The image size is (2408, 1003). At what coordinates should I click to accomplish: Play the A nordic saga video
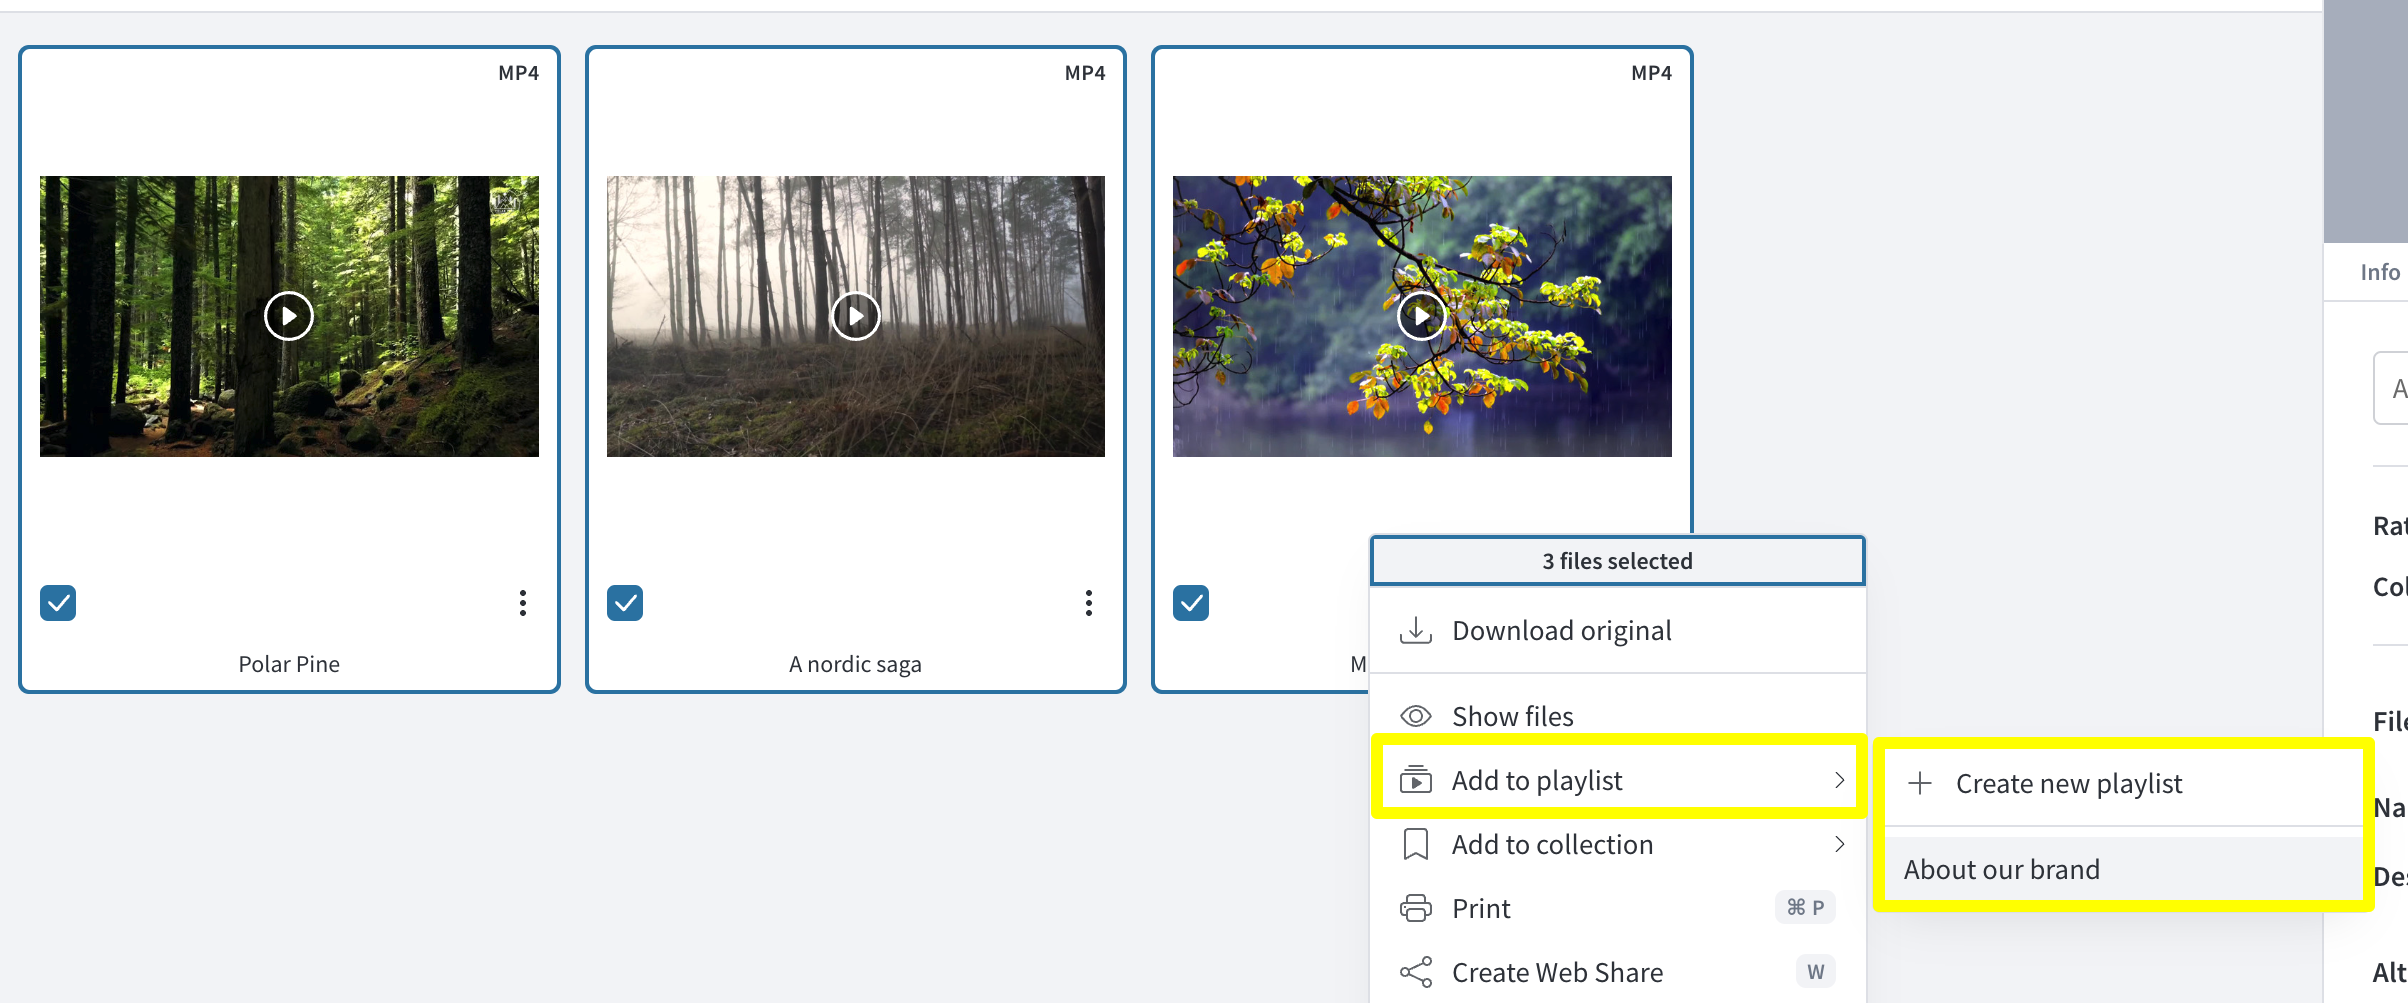coord(856,316)
